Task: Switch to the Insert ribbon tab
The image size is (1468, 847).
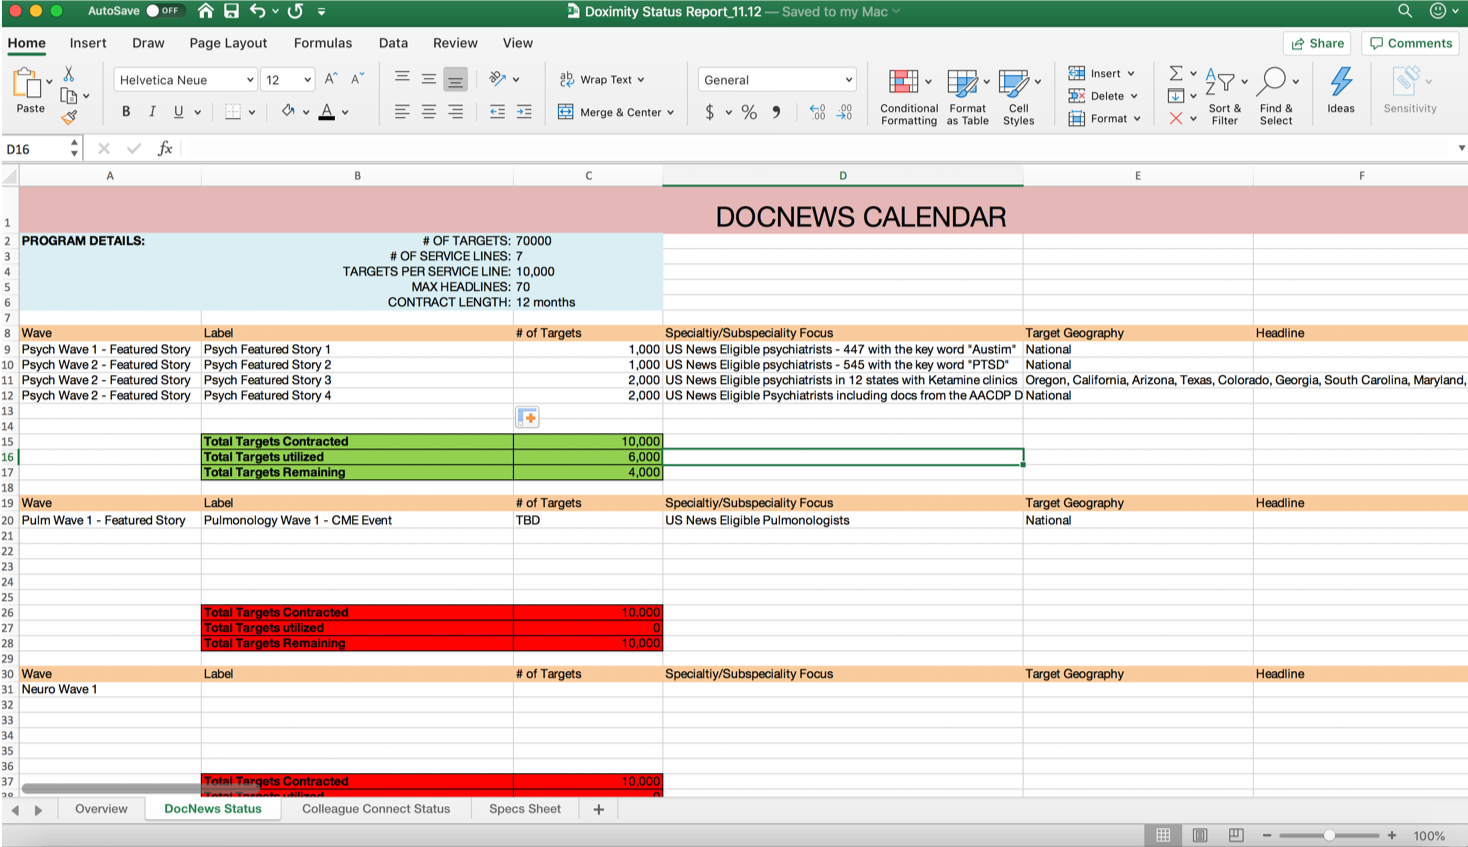Action: coord(88,43)
